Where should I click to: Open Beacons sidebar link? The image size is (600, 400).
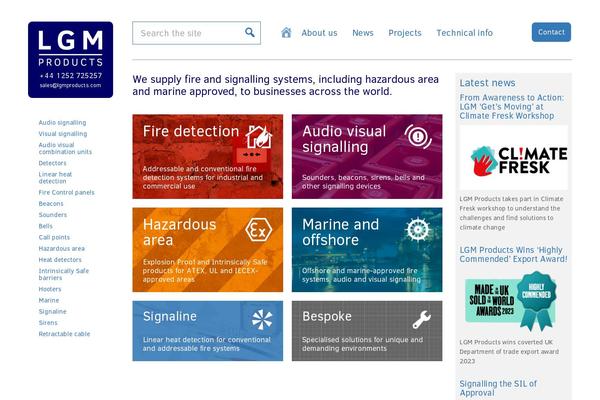(x=51, y=204)
